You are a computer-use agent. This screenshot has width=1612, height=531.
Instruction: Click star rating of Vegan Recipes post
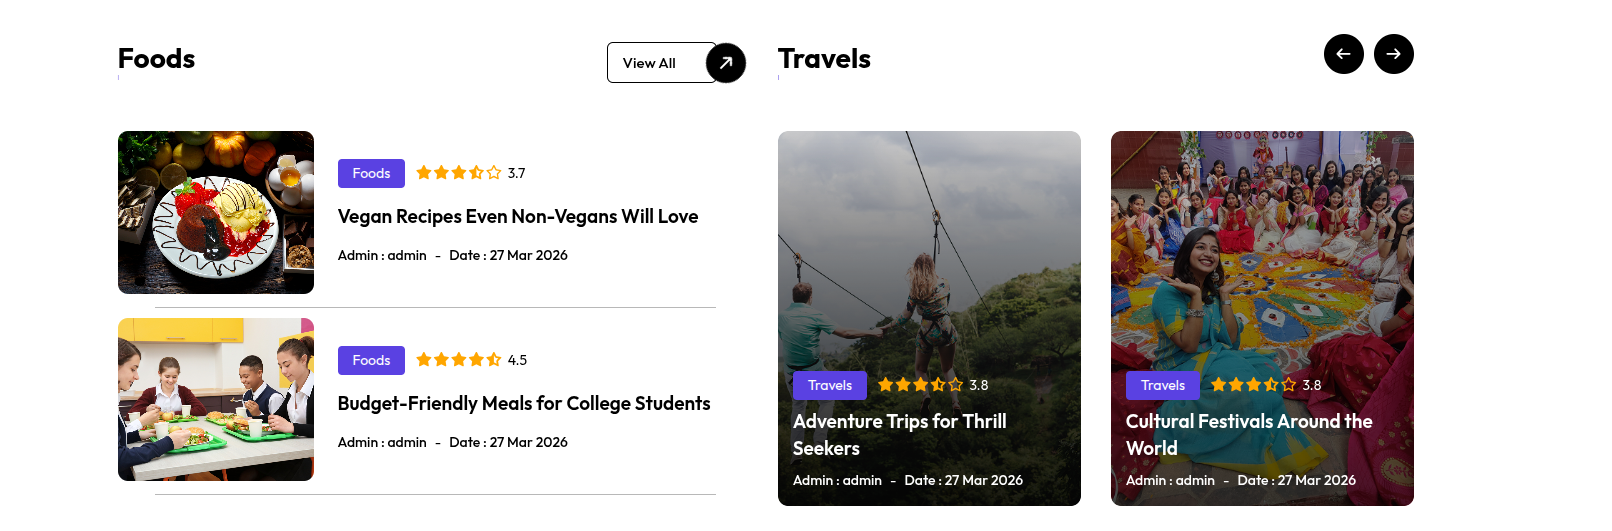click(x=459, y=173)
